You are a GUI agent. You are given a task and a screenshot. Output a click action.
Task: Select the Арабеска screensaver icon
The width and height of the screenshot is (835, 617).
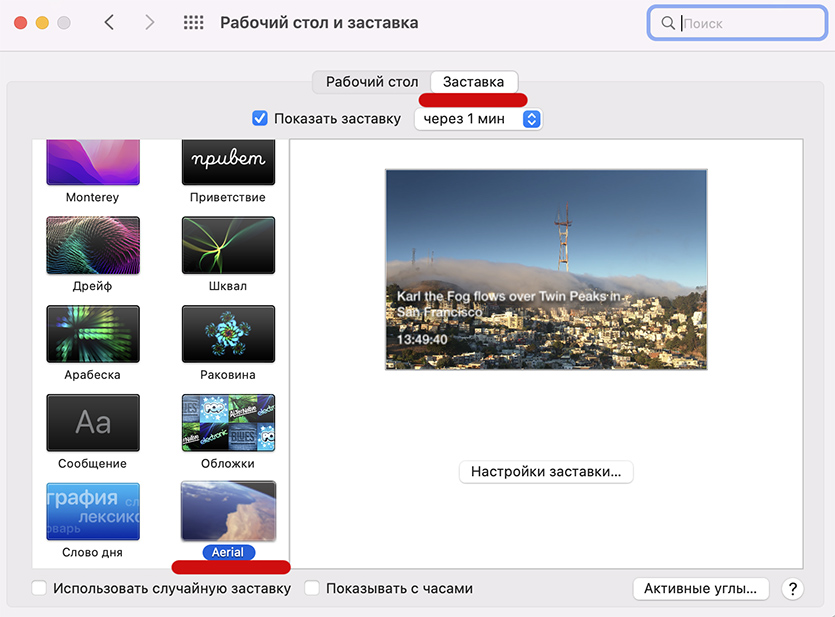coord(92,334)
